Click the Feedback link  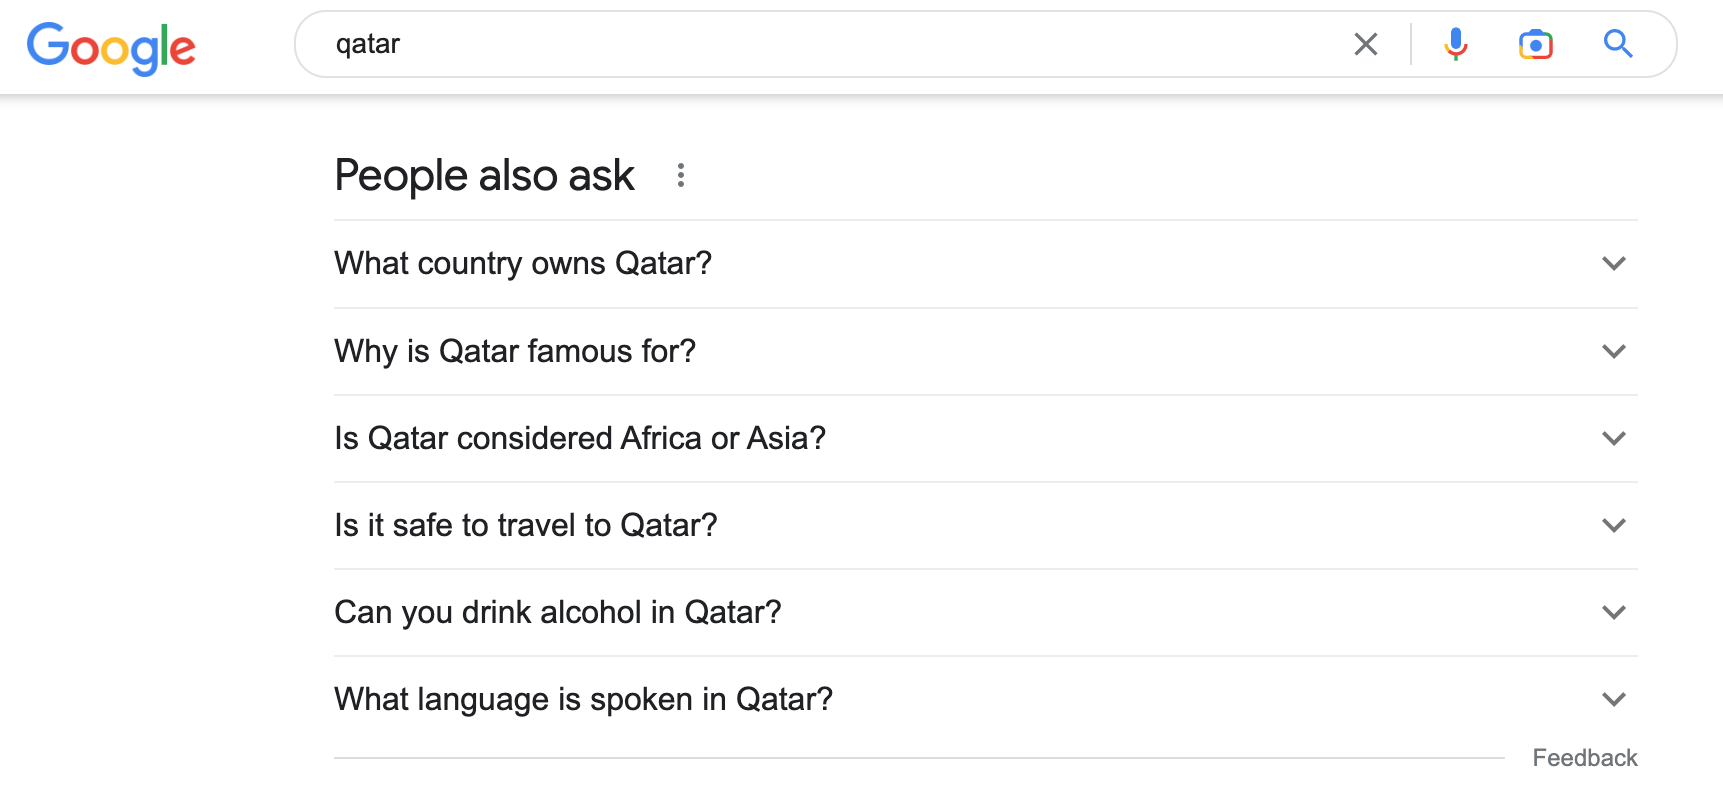(x=1585, y=758)
